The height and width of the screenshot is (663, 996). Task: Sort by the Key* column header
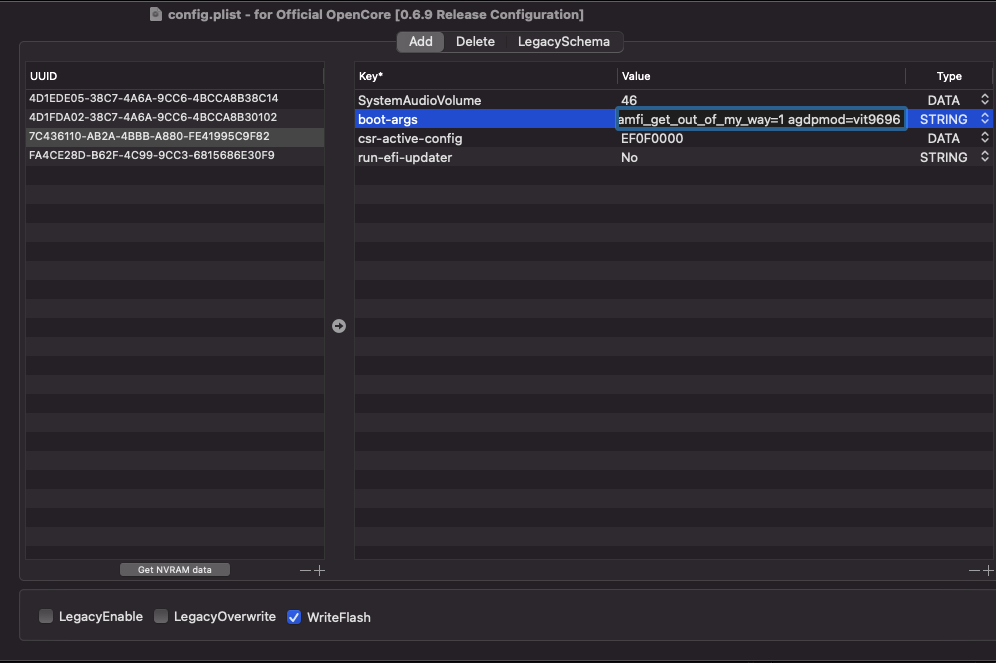tap(485, 76)
